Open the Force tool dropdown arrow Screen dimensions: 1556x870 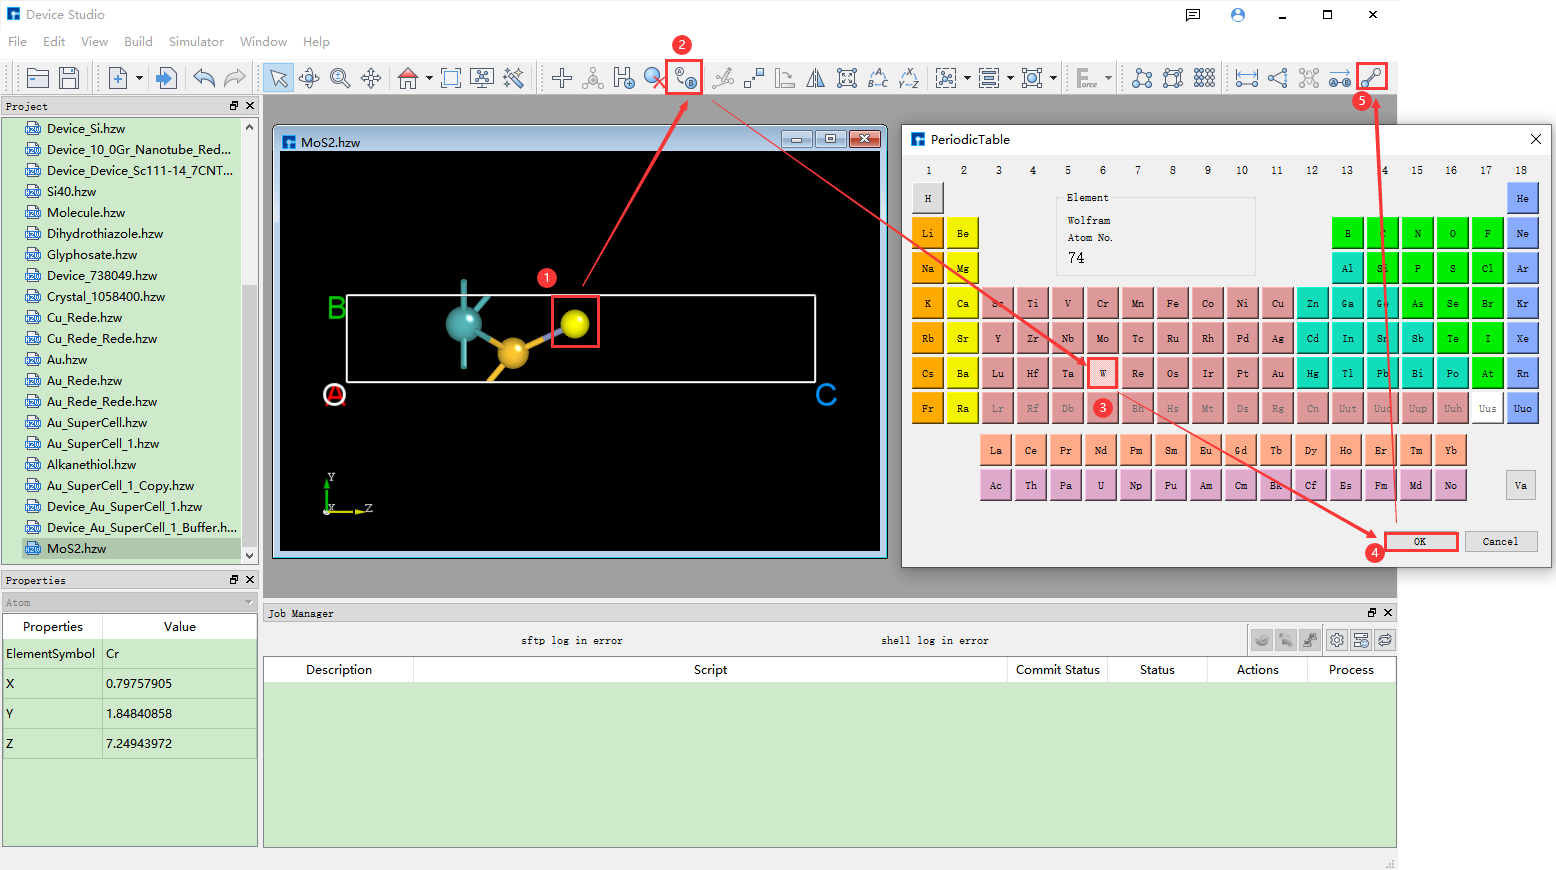pos(1108,78)
